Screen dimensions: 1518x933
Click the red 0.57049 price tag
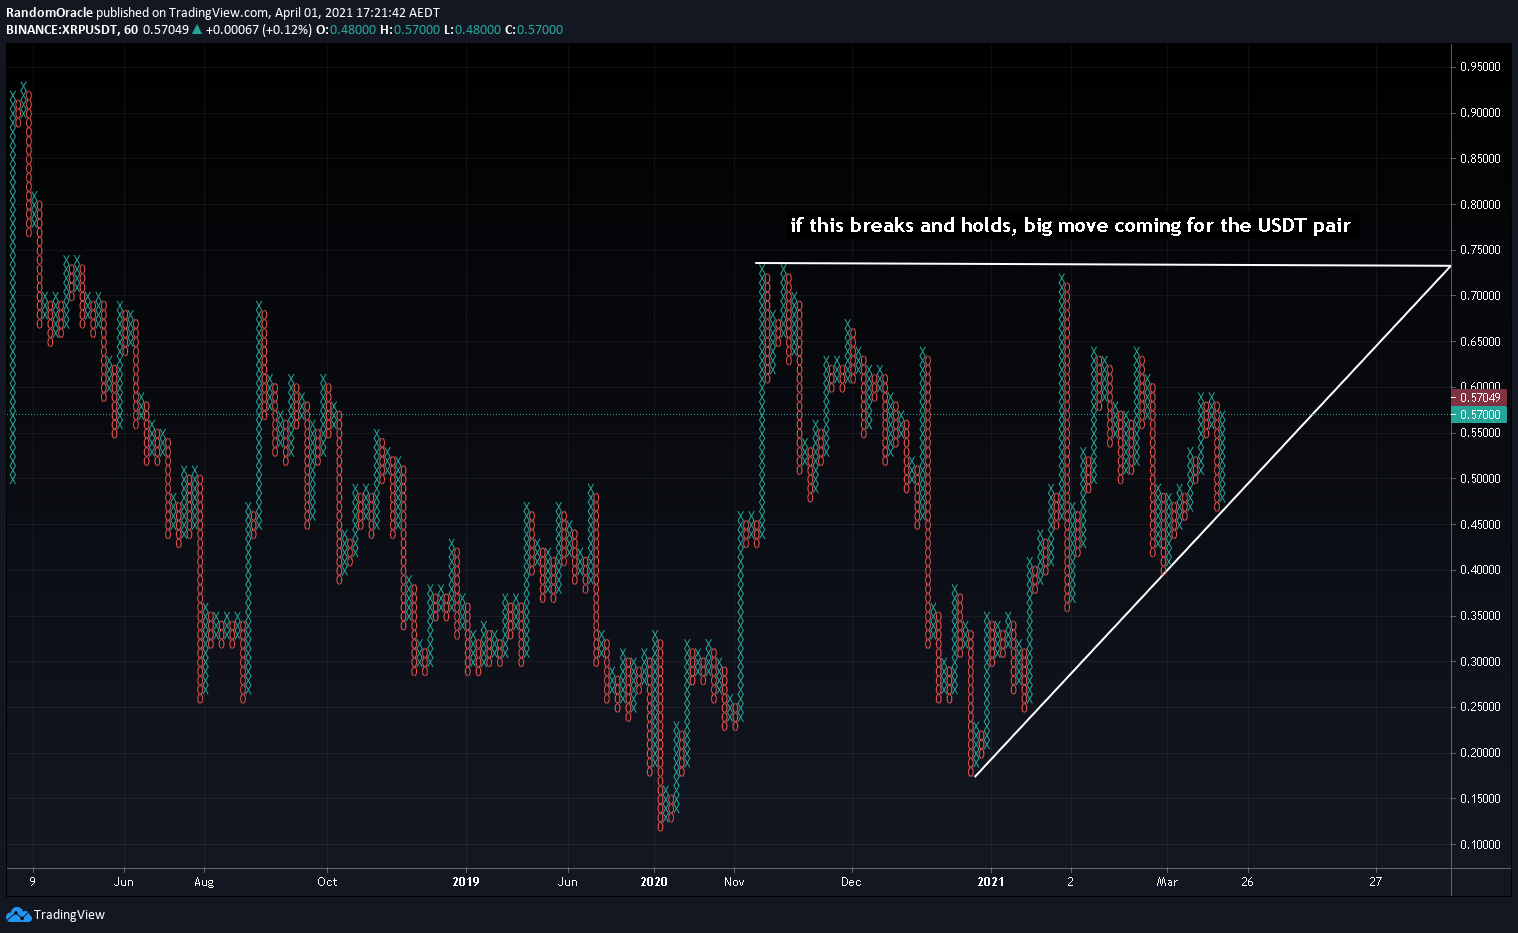[x=1479, y=398]
